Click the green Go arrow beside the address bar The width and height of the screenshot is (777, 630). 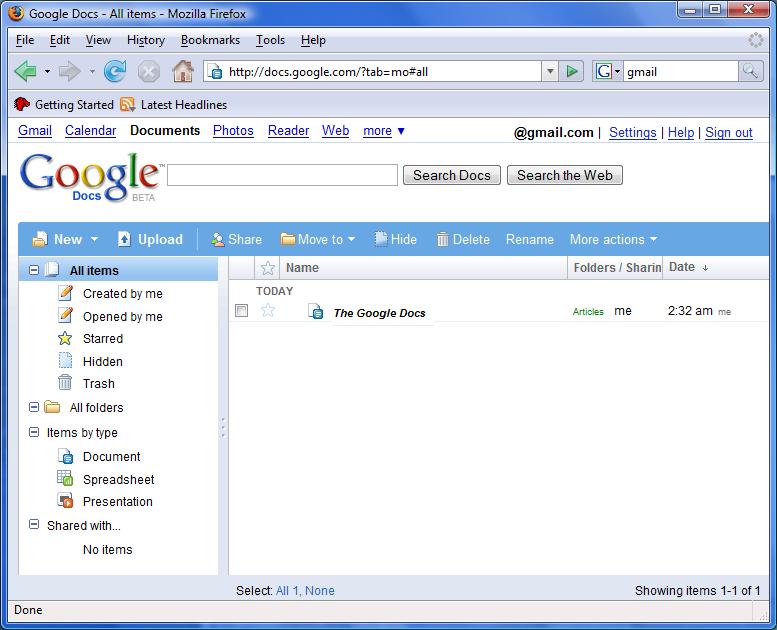click(572, 71)
